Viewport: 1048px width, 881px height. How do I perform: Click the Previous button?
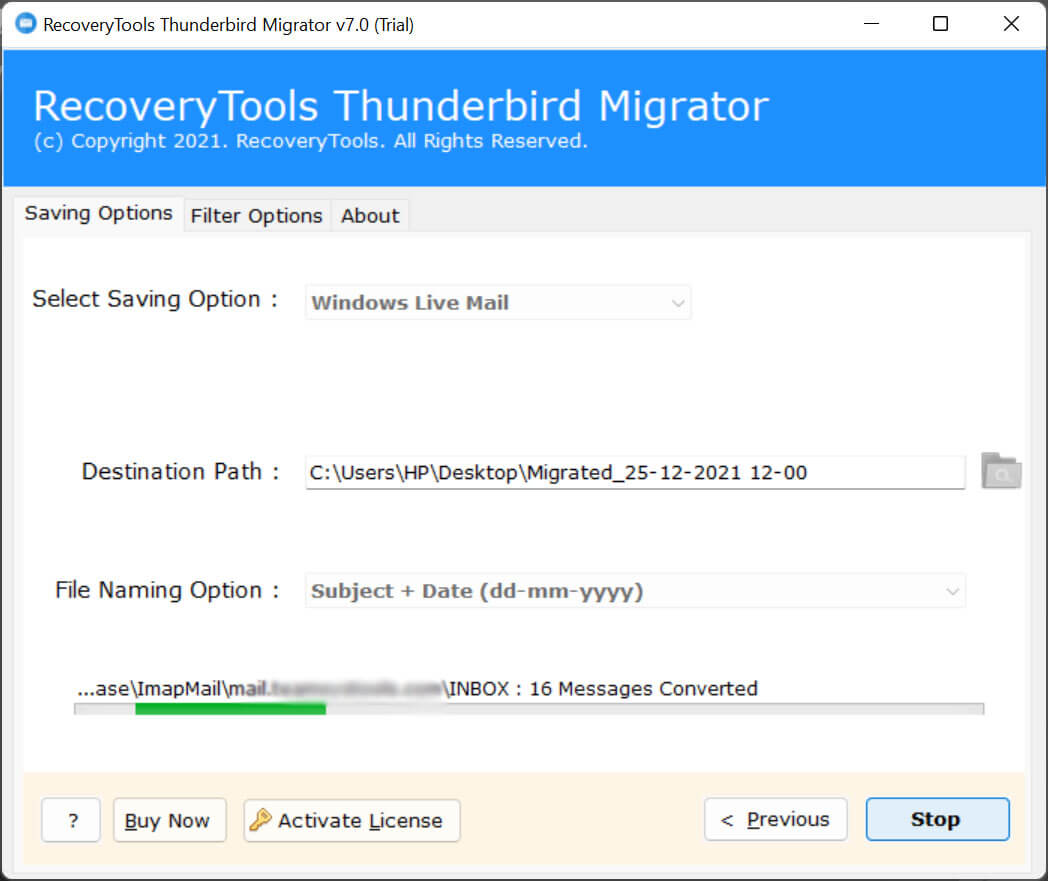[775, 819]
